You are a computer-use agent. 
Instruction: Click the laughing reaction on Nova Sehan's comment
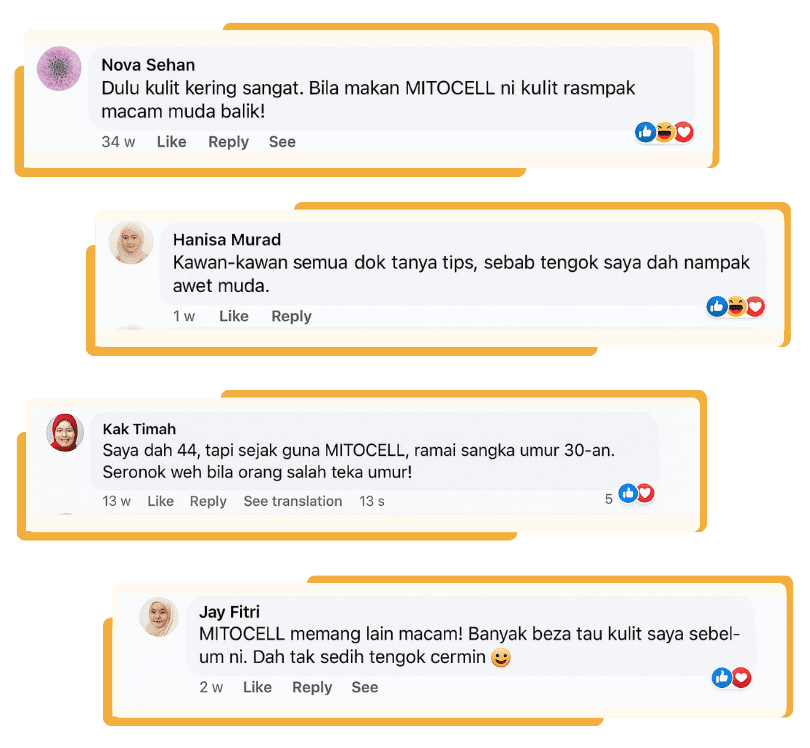pos(665,132)
